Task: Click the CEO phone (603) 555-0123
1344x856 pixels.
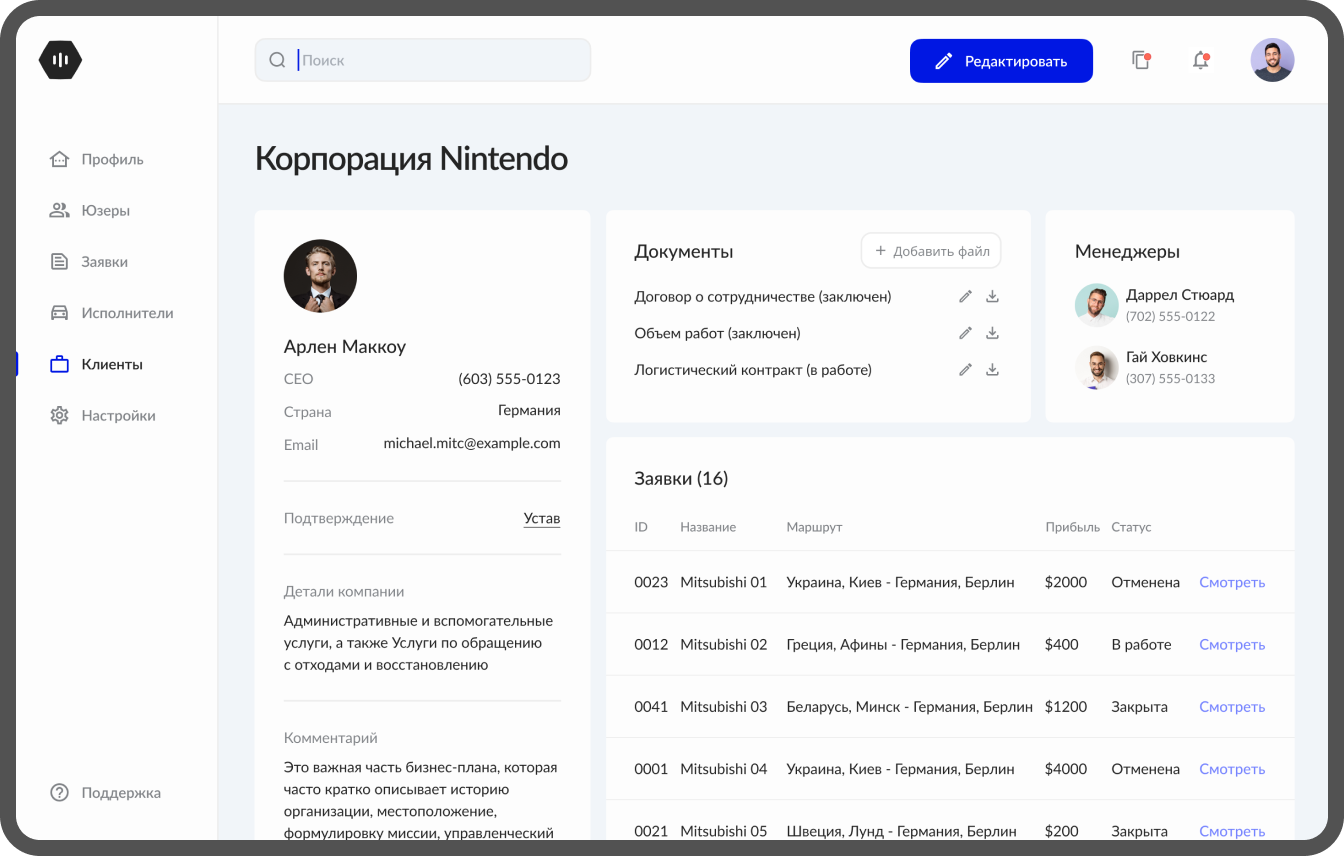Action: (509, 379)
